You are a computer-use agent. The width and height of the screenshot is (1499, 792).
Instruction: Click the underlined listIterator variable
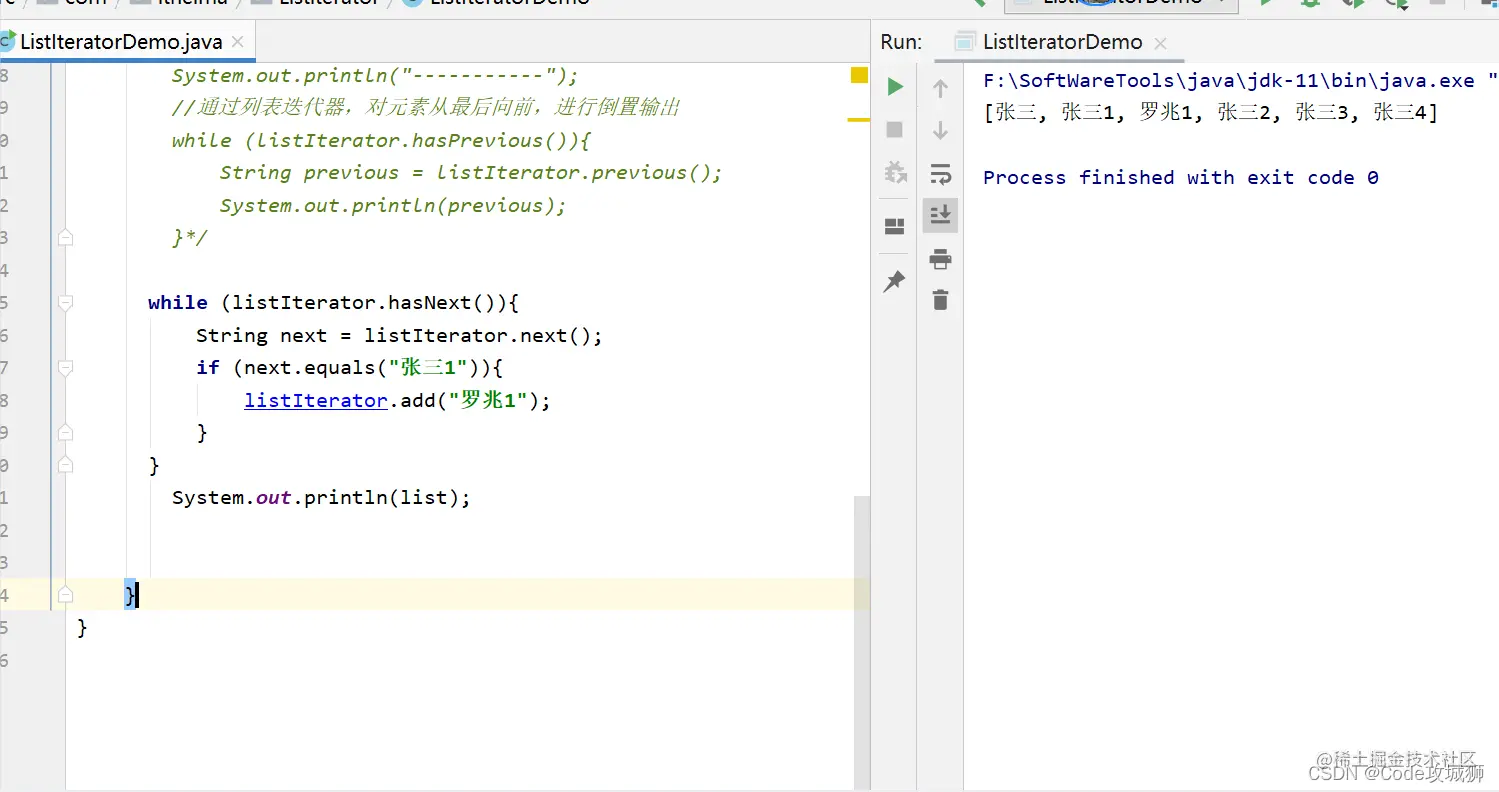pos(316,400)
